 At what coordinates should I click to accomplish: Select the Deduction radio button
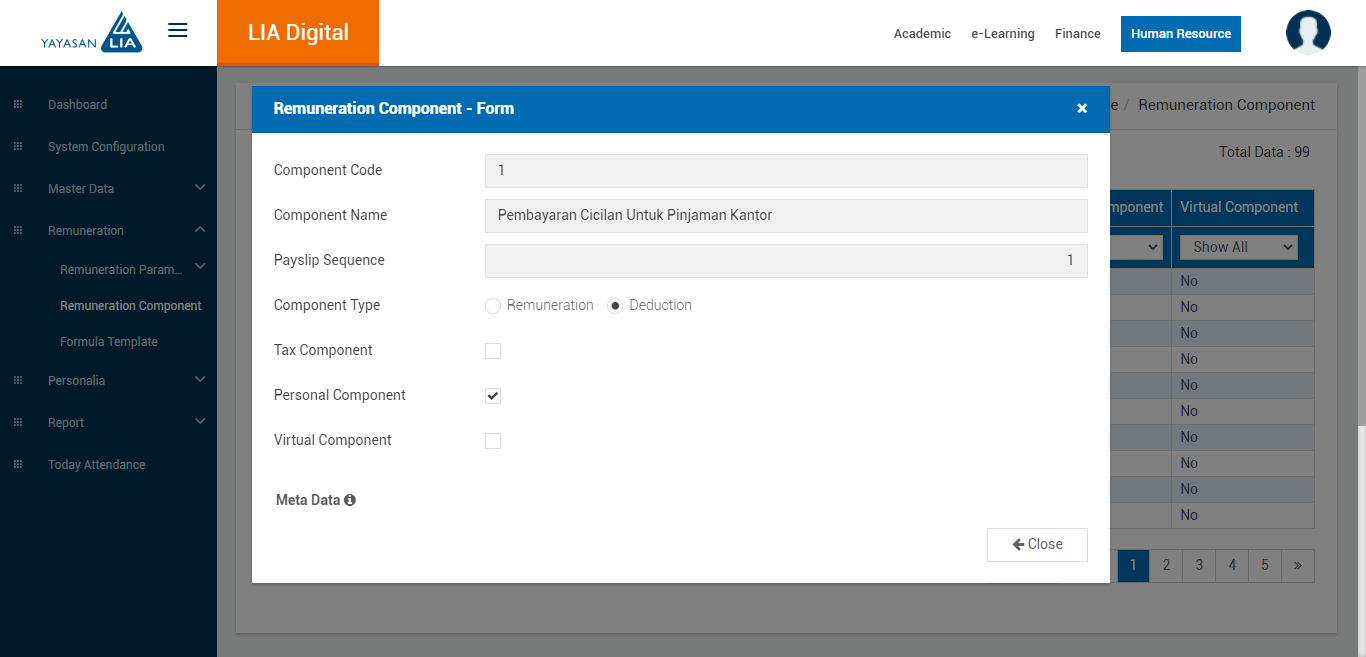pyautogui.click(x=616, y=306)
